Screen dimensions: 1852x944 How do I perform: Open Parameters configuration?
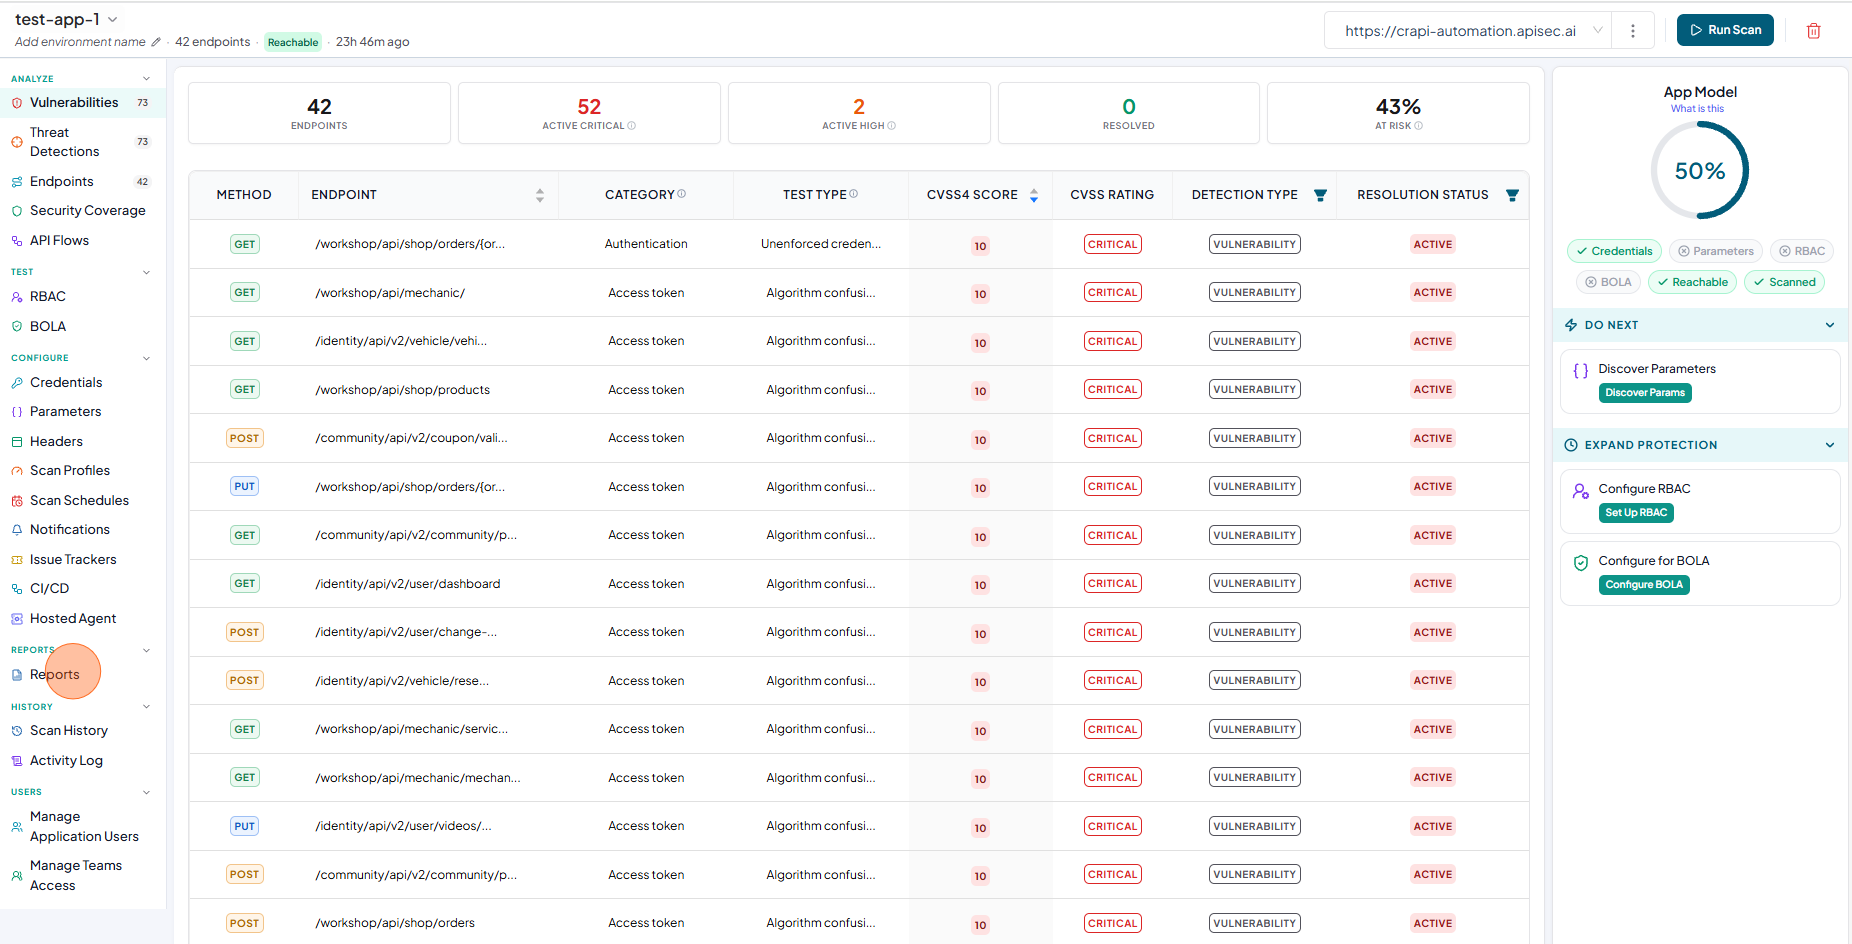(x=82, y=411)
